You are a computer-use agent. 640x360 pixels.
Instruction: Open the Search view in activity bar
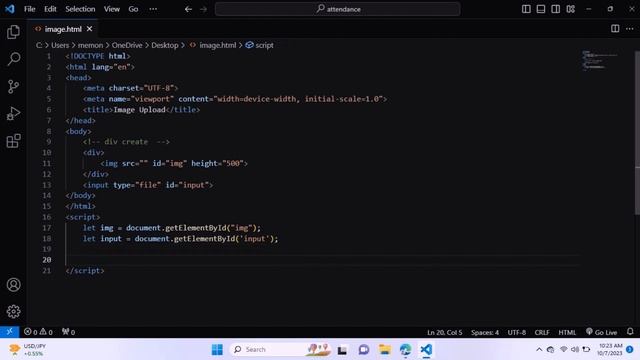[x=13, y=59]
